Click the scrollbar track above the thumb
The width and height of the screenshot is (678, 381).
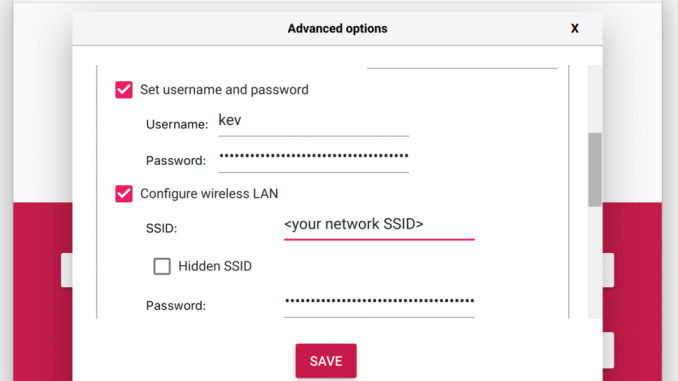pos(595,99)
